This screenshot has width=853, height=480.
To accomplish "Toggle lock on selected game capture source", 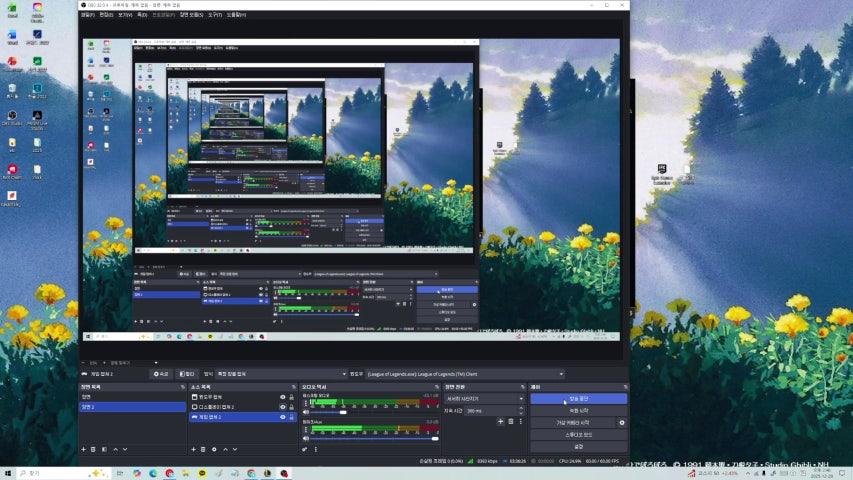I will pos(291,417).
